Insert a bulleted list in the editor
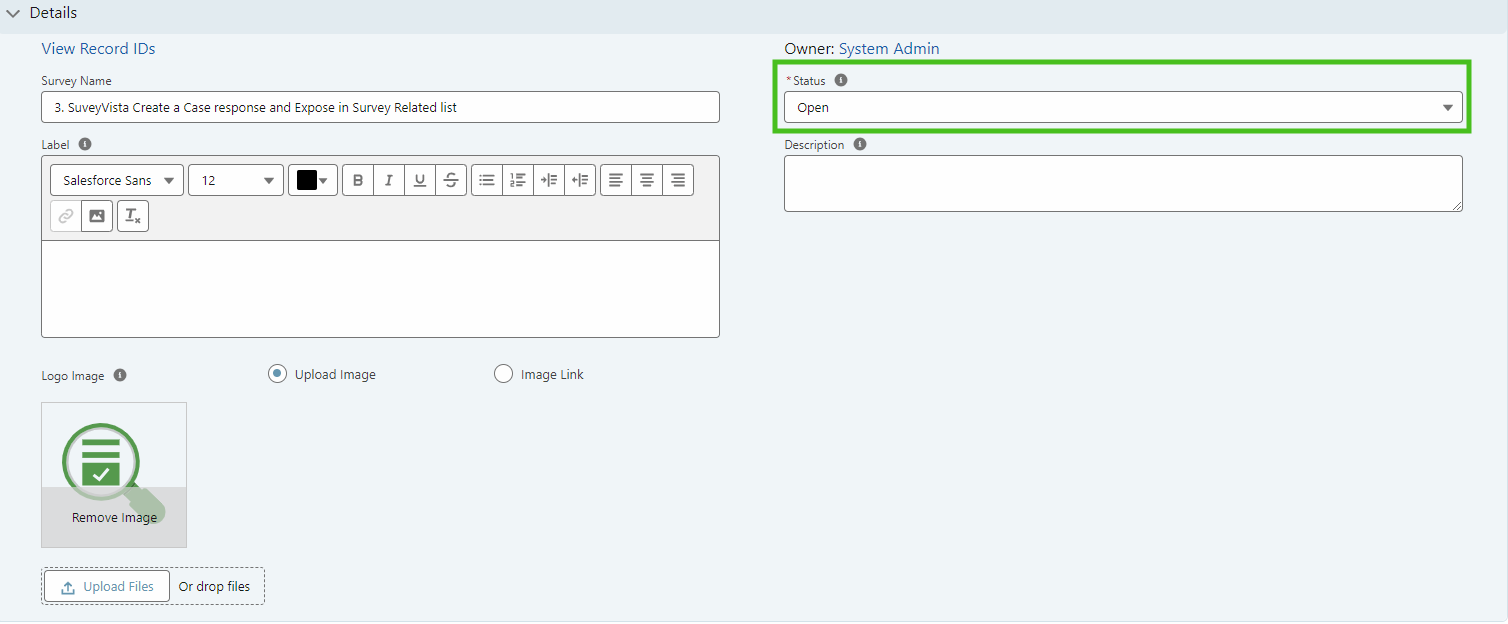The height and width of the screenshot is (624, 1508). [486, 180]
